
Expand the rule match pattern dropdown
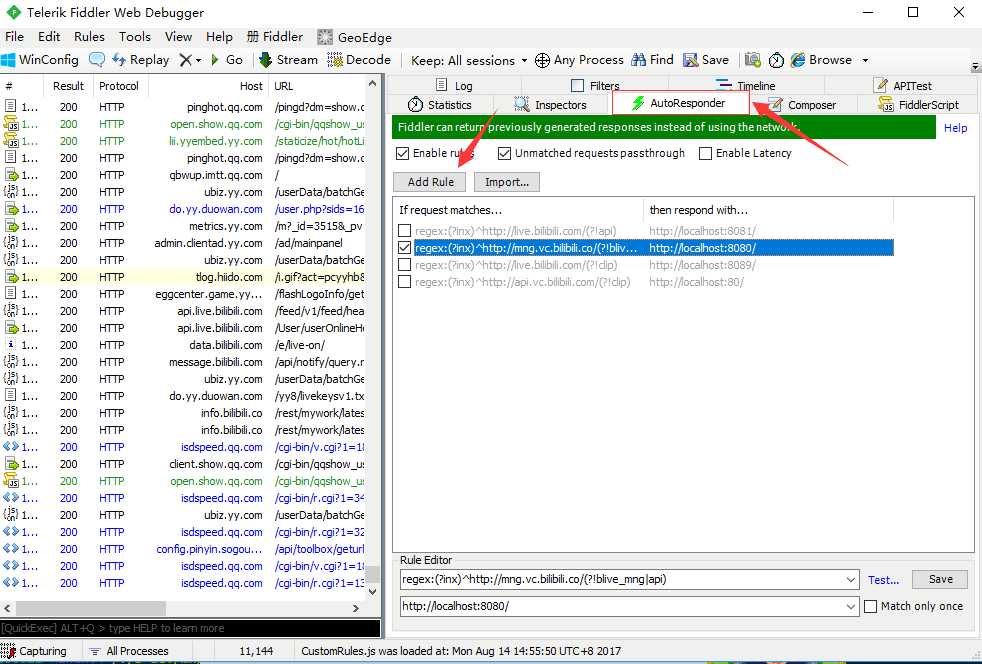point(850,579)
